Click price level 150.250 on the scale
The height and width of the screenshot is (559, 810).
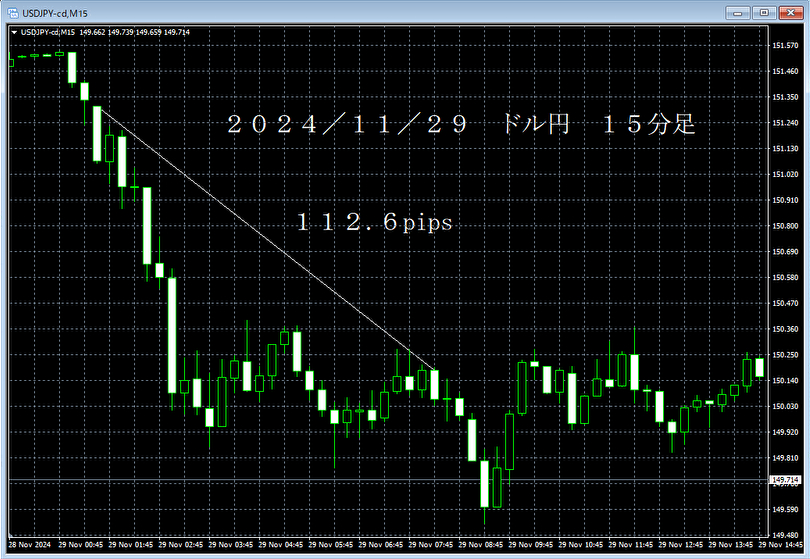(x=785, y=355)
